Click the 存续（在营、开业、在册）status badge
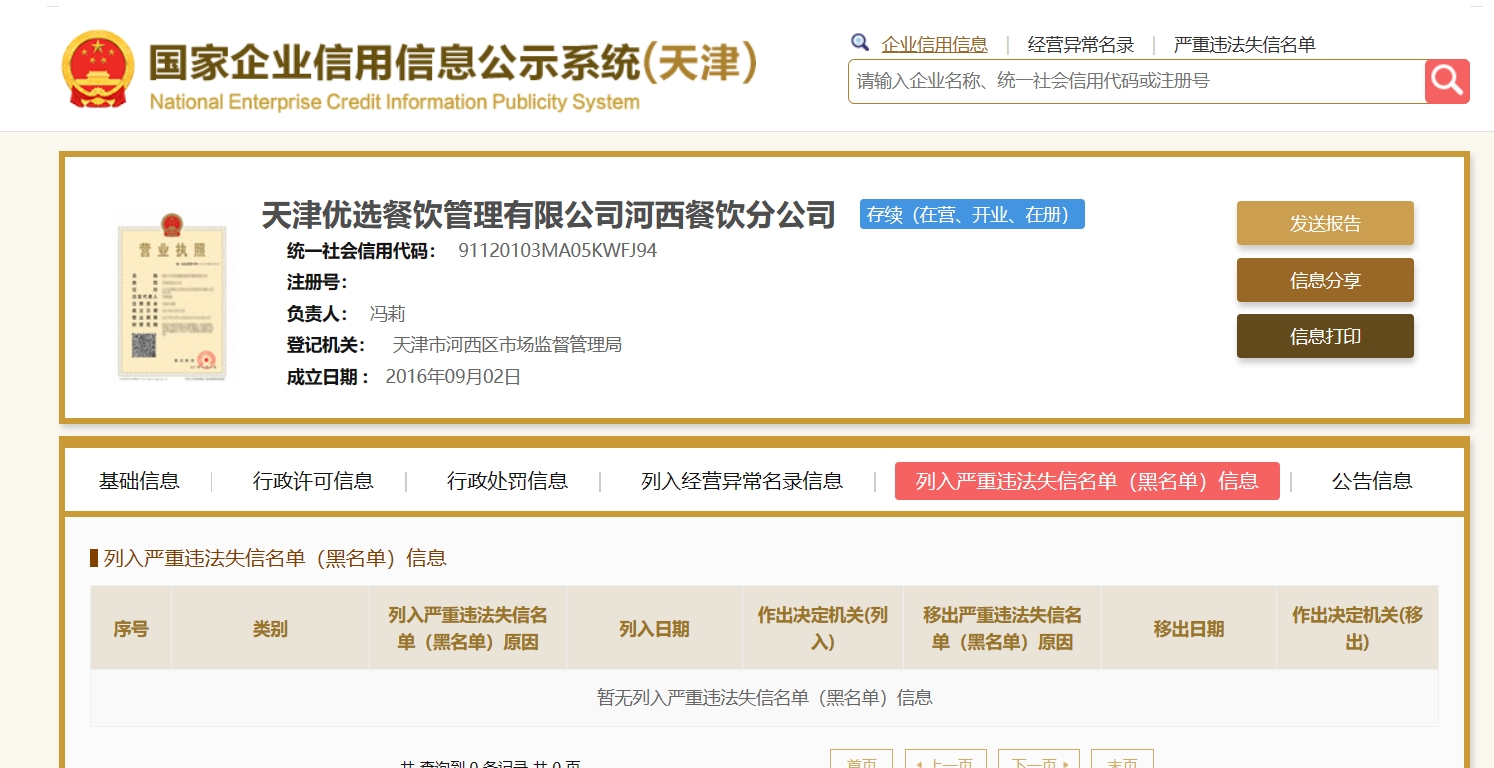This screenshot has width=1494, height=768. [x=972, y=214]
